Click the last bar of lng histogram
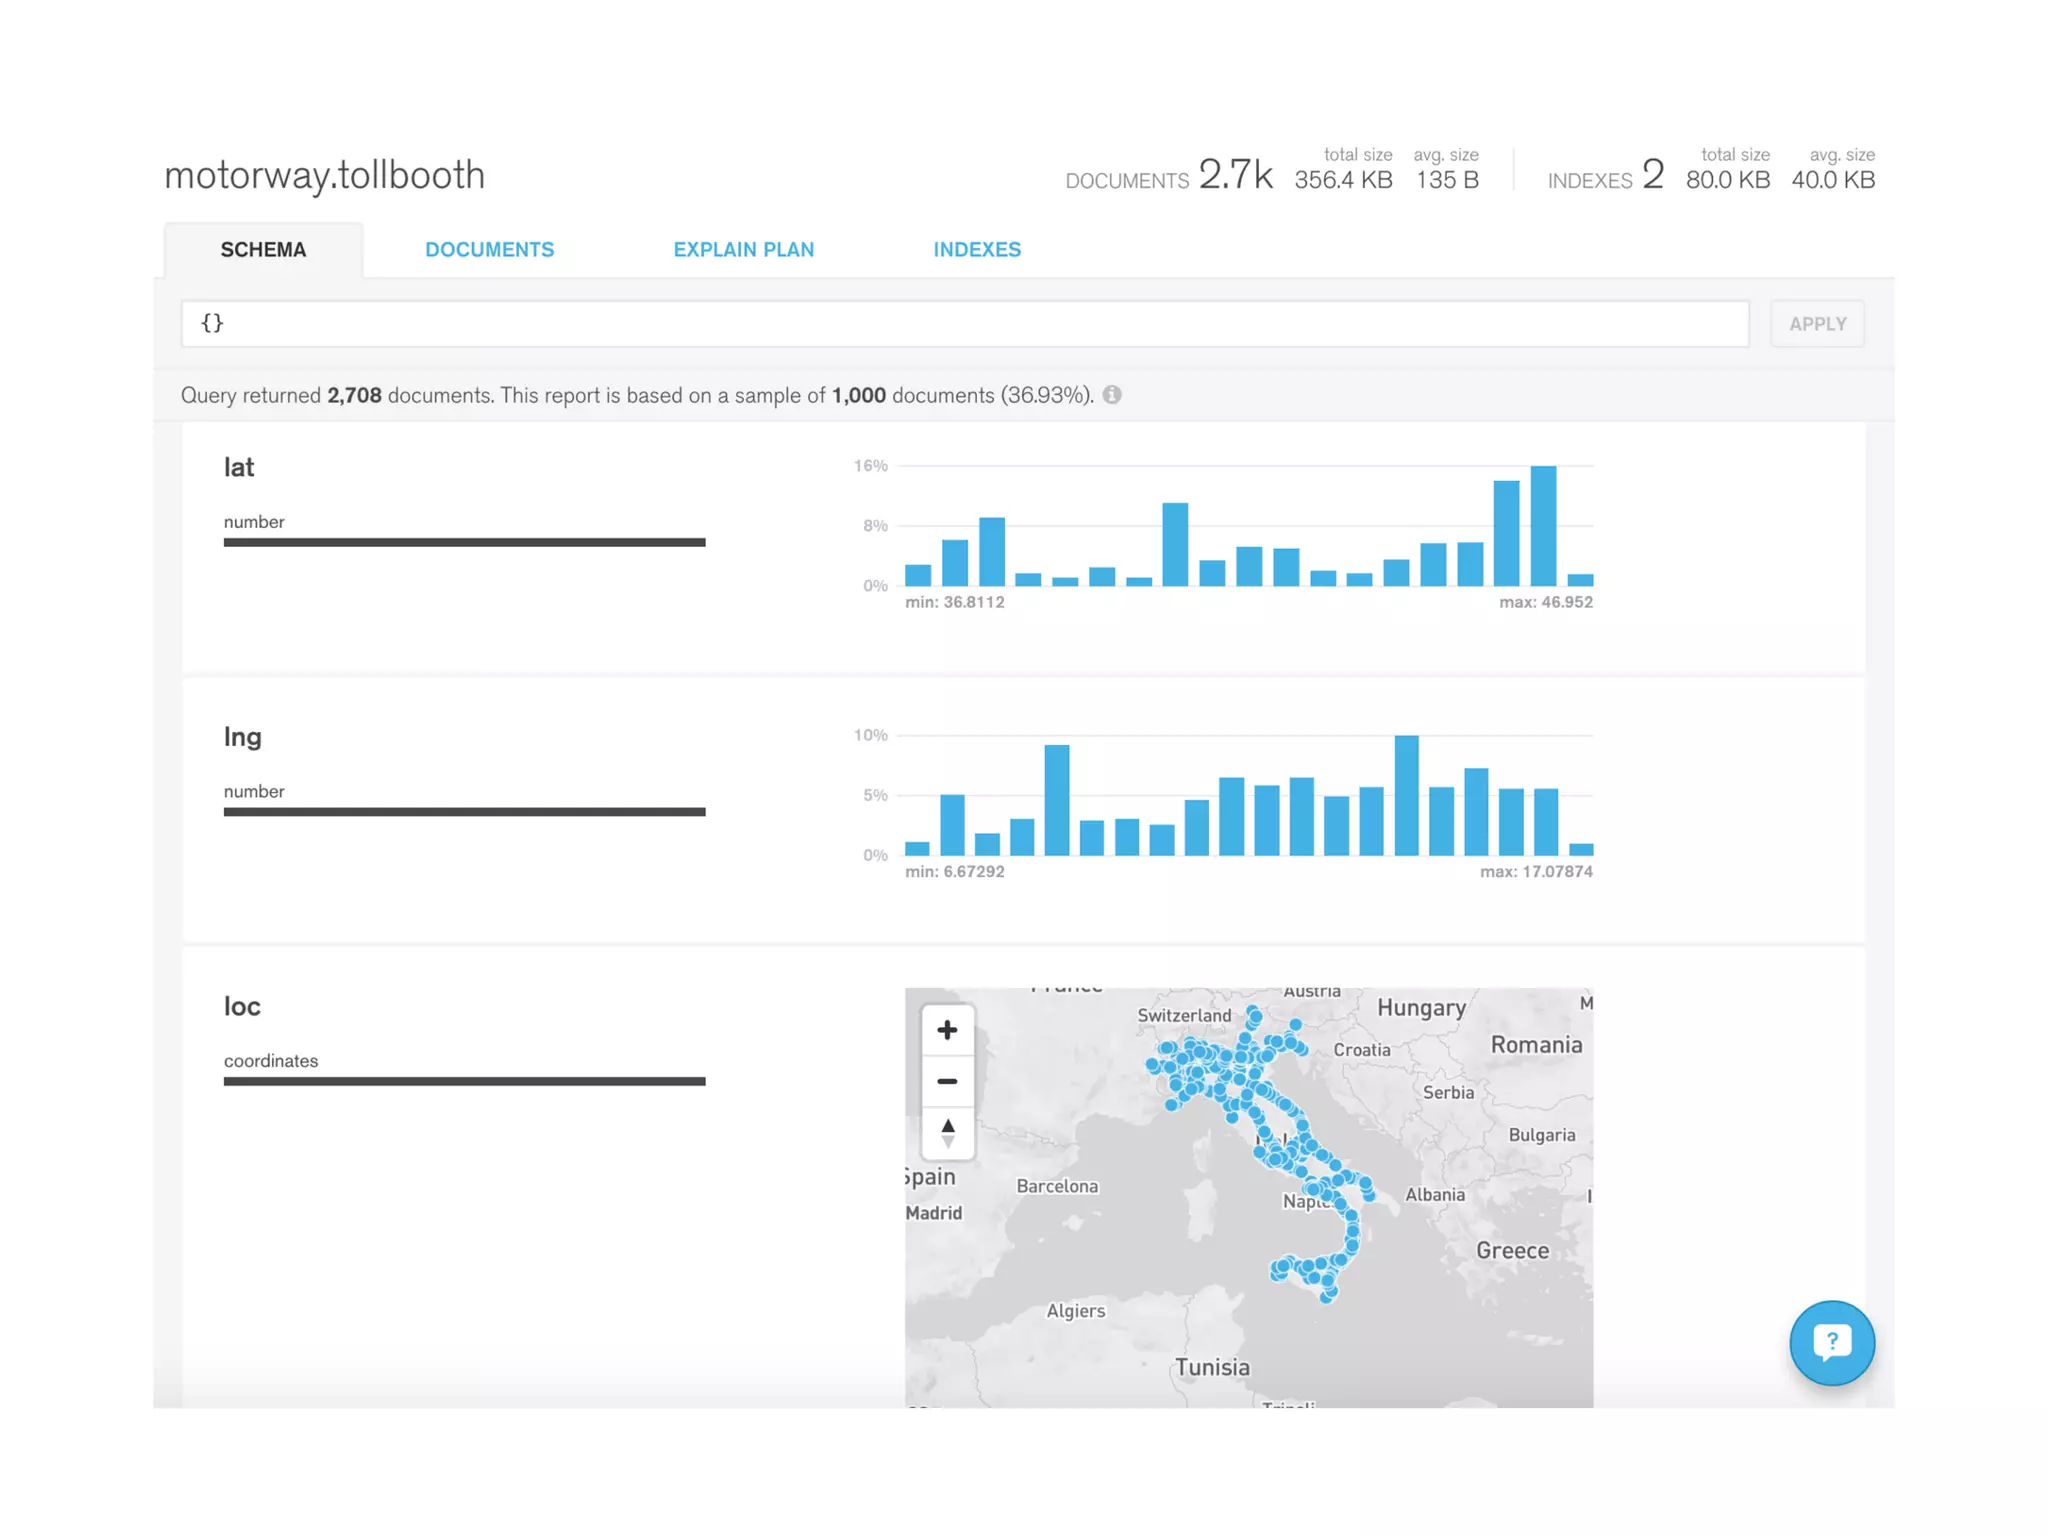This screenshot has height=1536, width=2048. (1580, 849)
